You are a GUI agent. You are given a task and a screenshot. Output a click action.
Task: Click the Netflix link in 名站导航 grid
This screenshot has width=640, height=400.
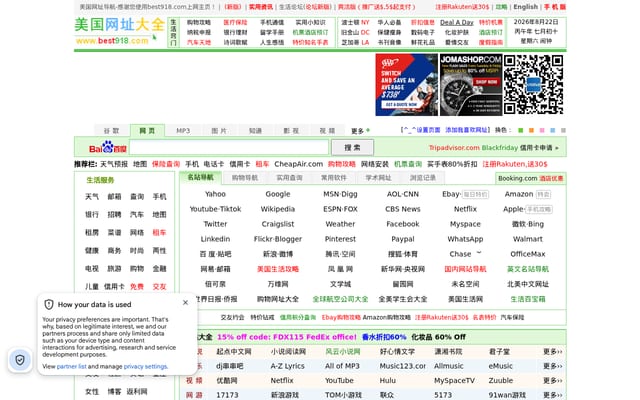(465, 209)
